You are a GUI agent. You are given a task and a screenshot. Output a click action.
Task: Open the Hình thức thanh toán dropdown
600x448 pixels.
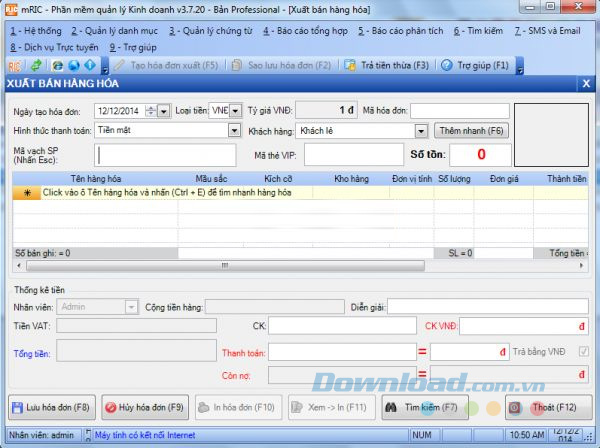[235, 130]
